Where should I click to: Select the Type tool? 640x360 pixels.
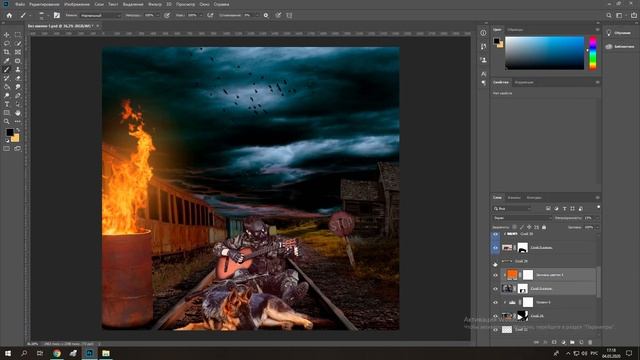pos(7,104)
